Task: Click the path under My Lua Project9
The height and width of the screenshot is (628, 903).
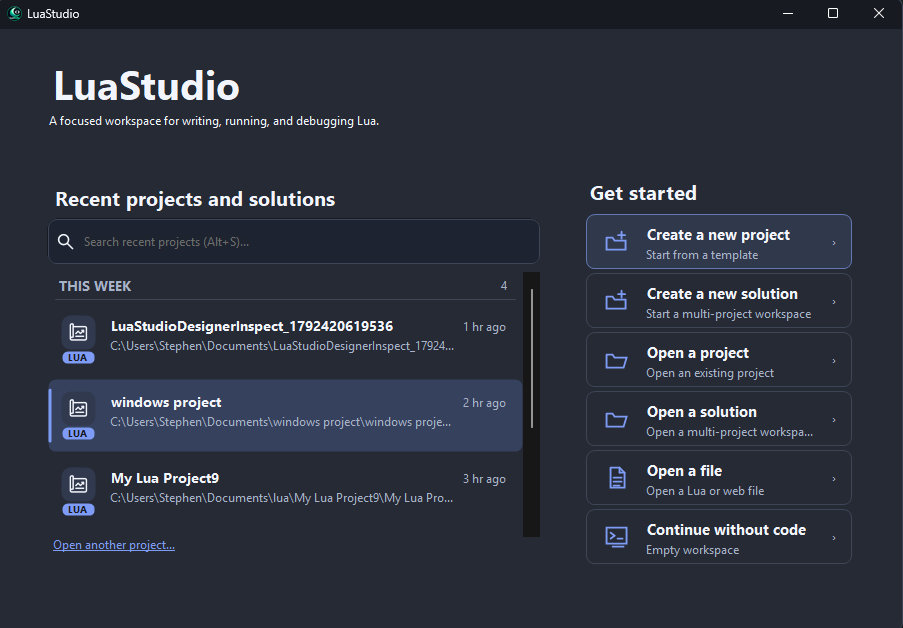Action: pyautogui.click(x=282, y=498)
